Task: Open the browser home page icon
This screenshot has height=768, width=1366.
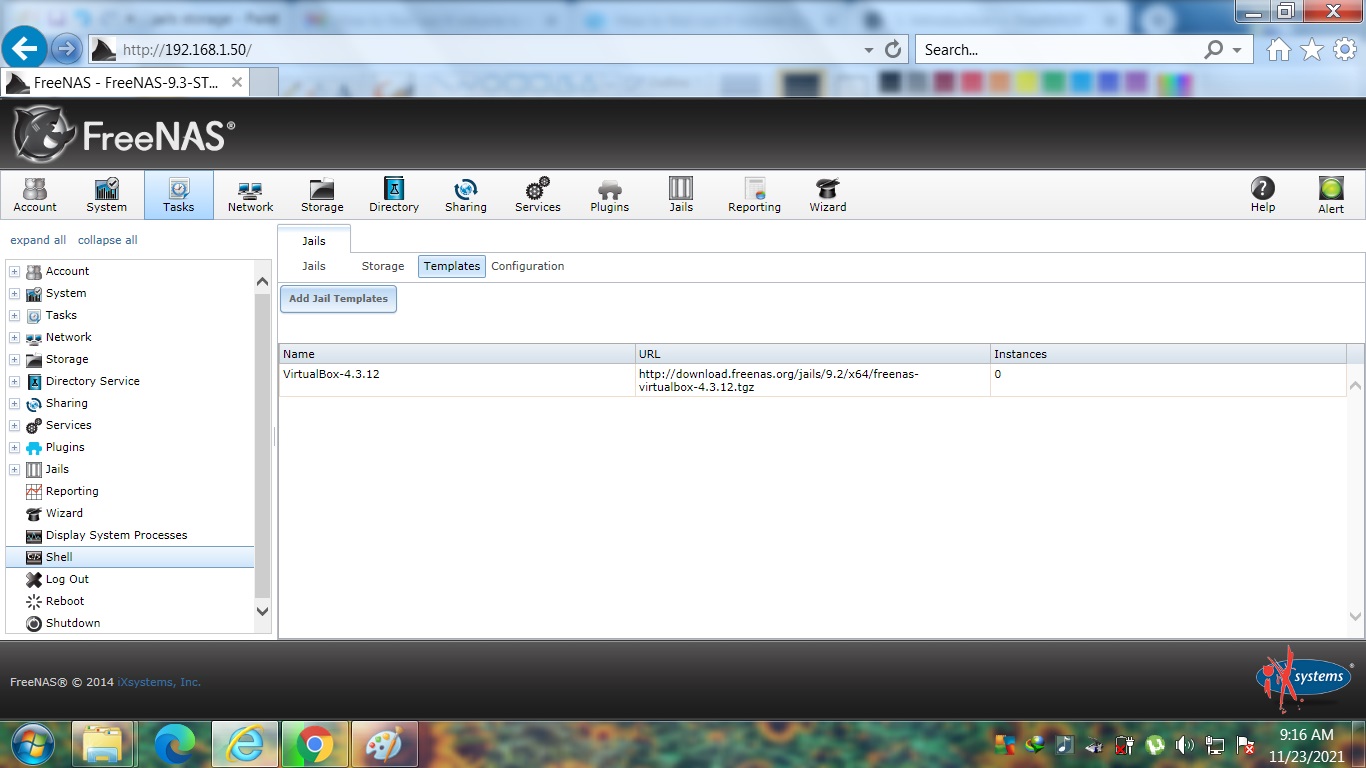Action: tap(1278, 50)
